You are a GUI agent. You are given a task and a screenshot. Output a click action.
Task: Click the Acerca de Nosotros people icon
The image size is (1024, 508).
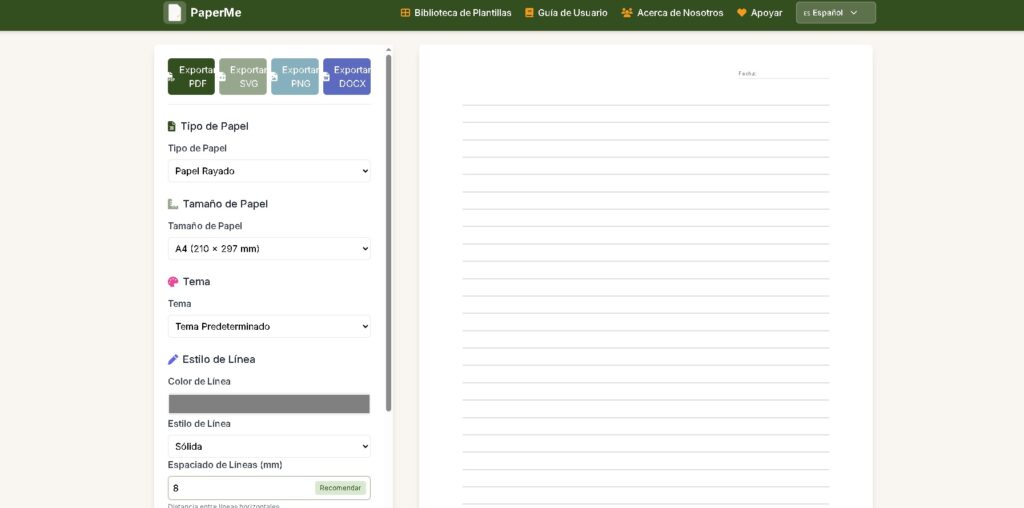click(x=627, y=12)
